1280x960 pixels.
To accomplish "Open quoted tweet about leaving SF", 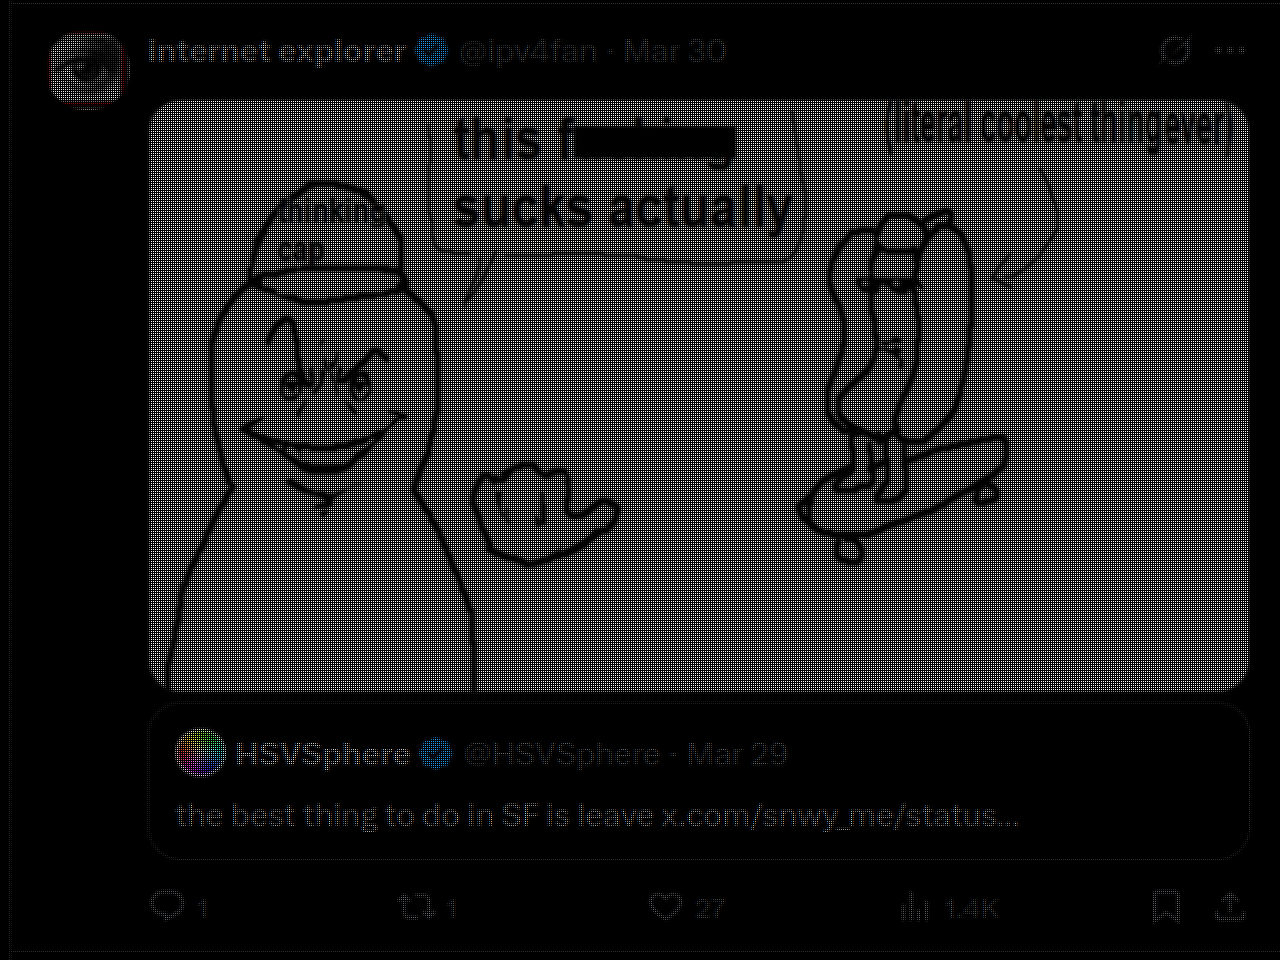I will [x=699, y=782].
